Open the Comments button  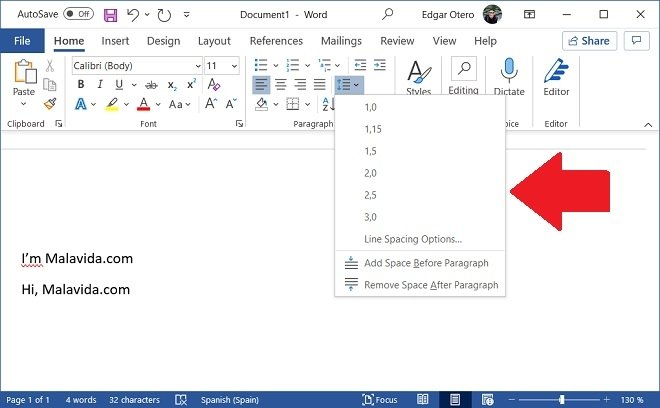[636, 41]
